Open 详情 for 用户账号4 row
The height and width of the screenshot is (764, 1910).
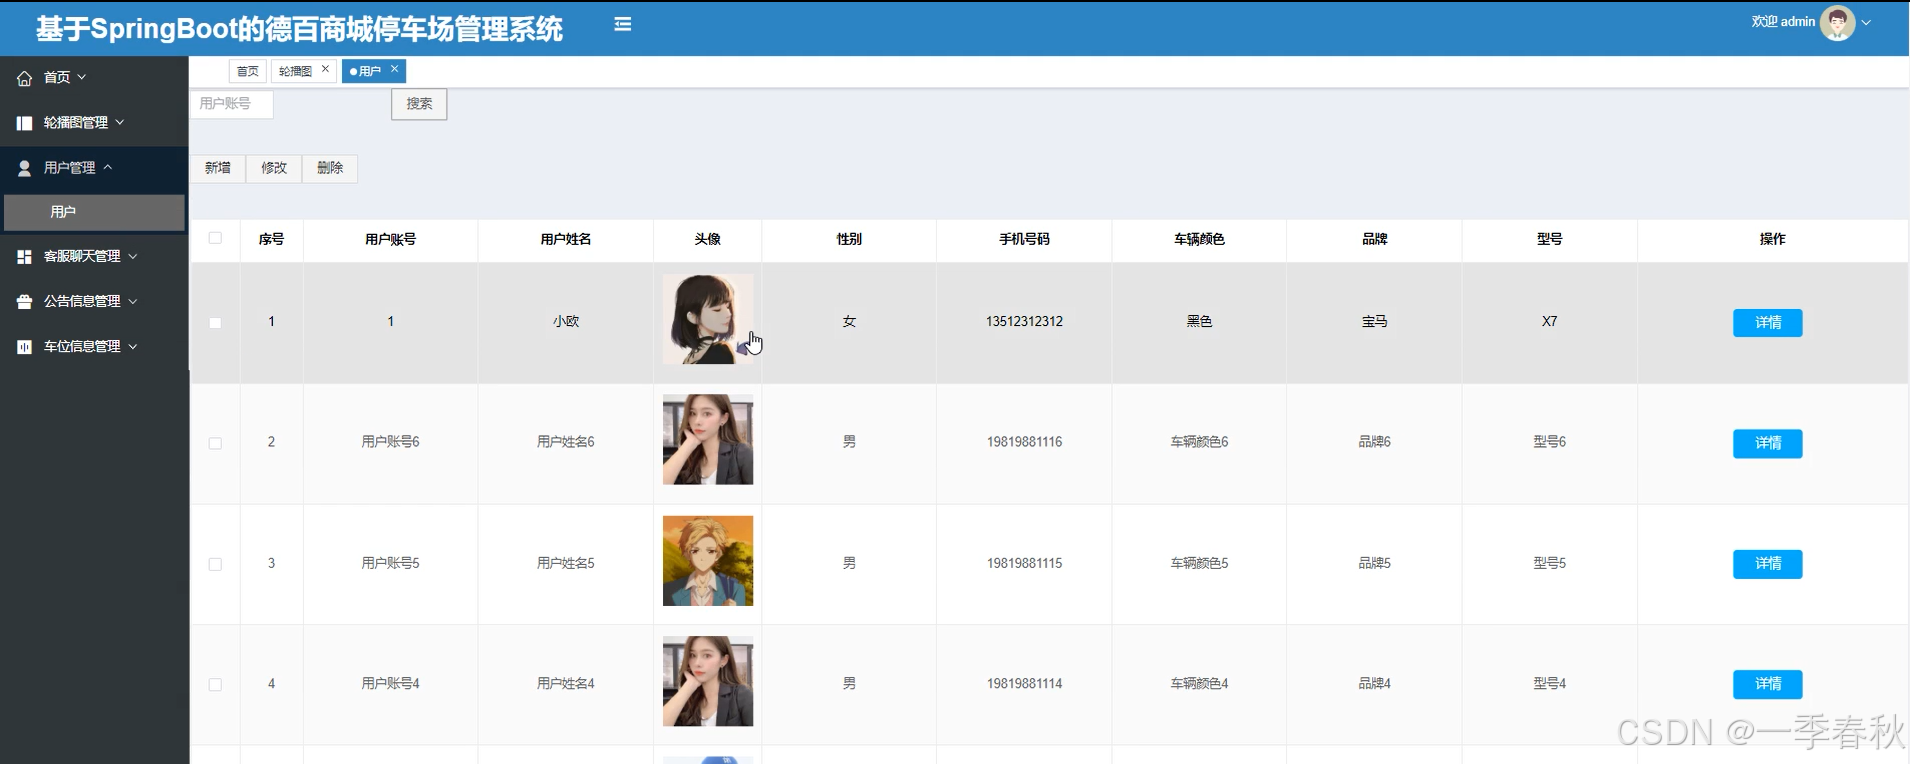click(1767, 684)
